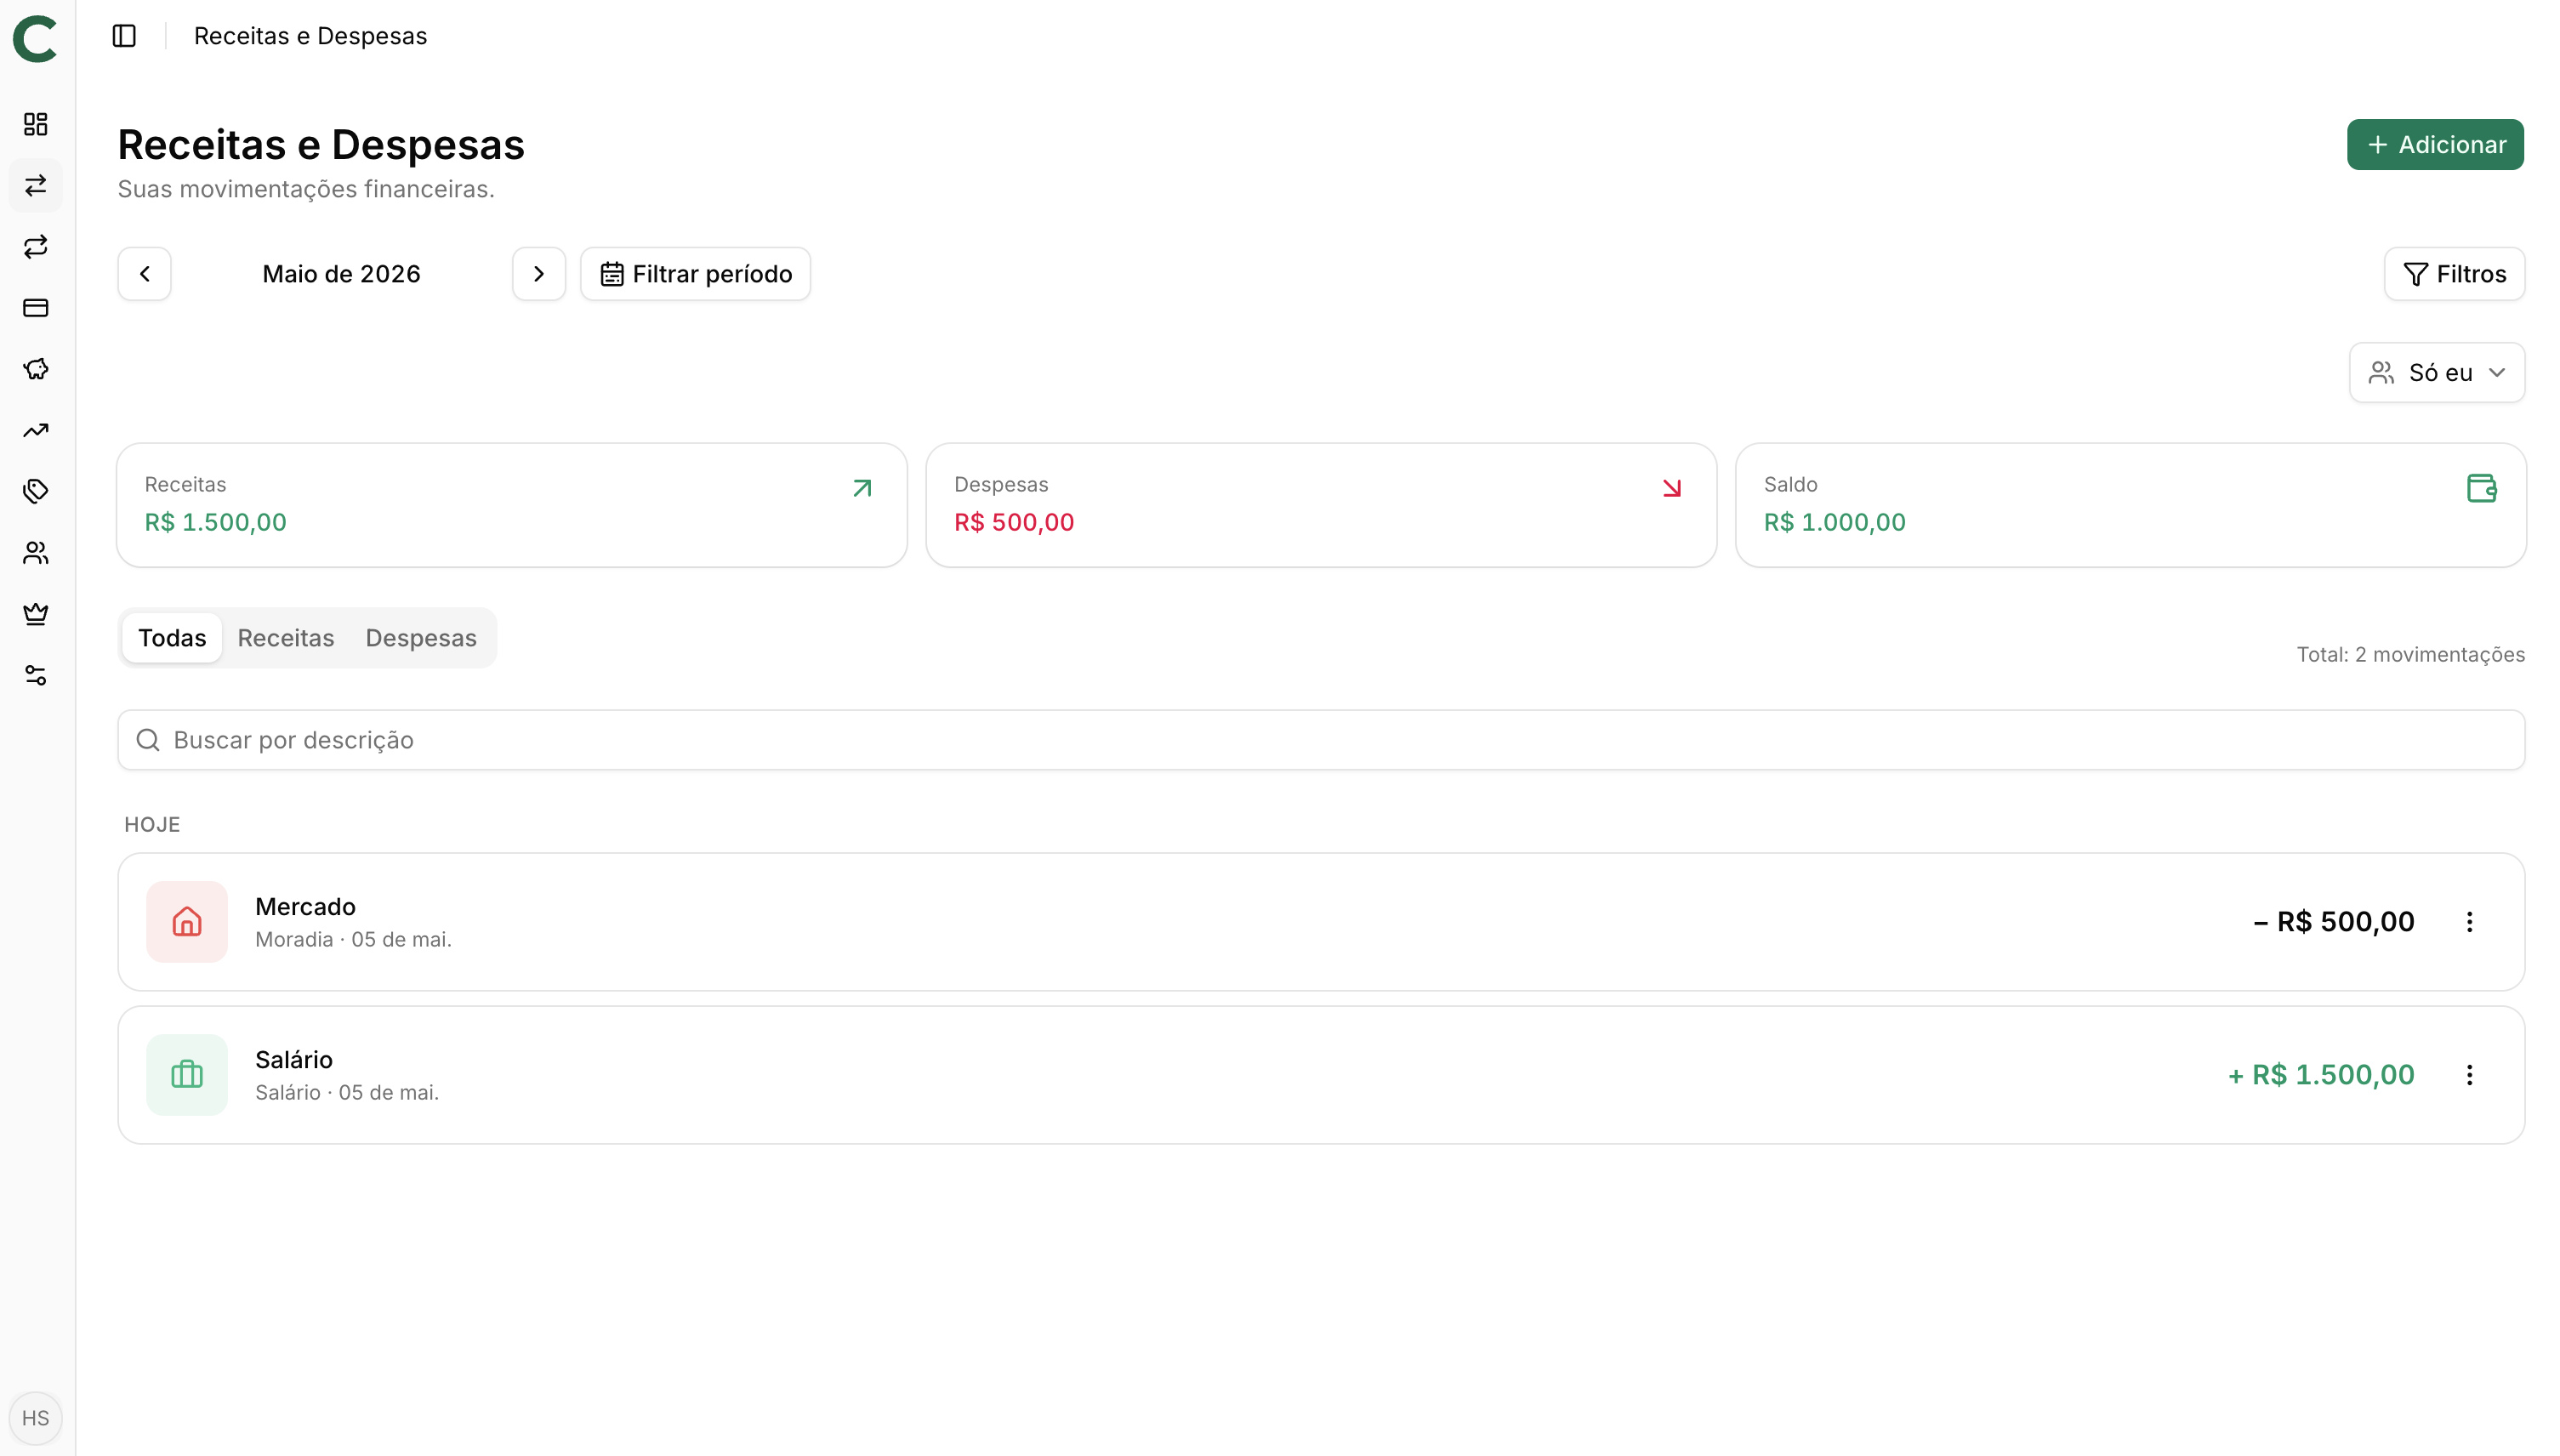Click the HOJE section header
2560x1456 pixels.
152,825
